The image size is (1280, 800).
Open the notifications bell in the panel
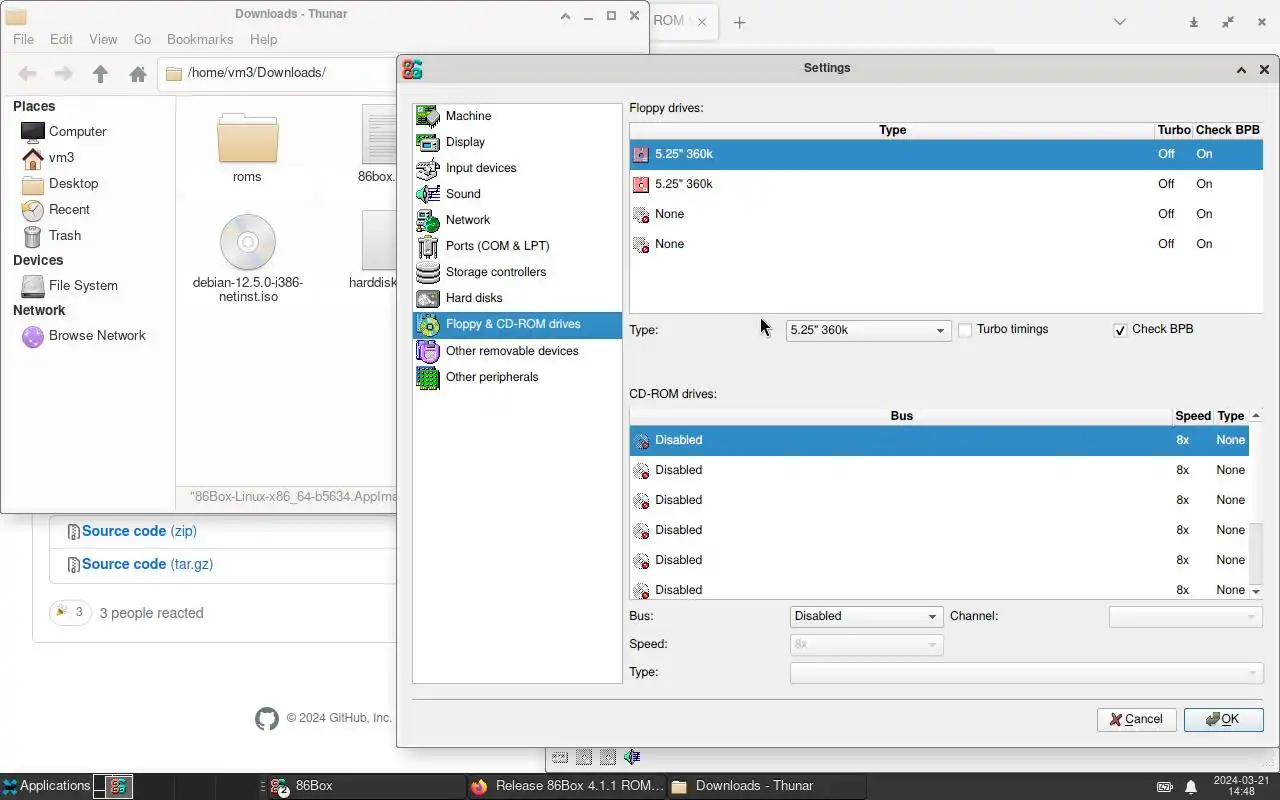(1191, 786)
